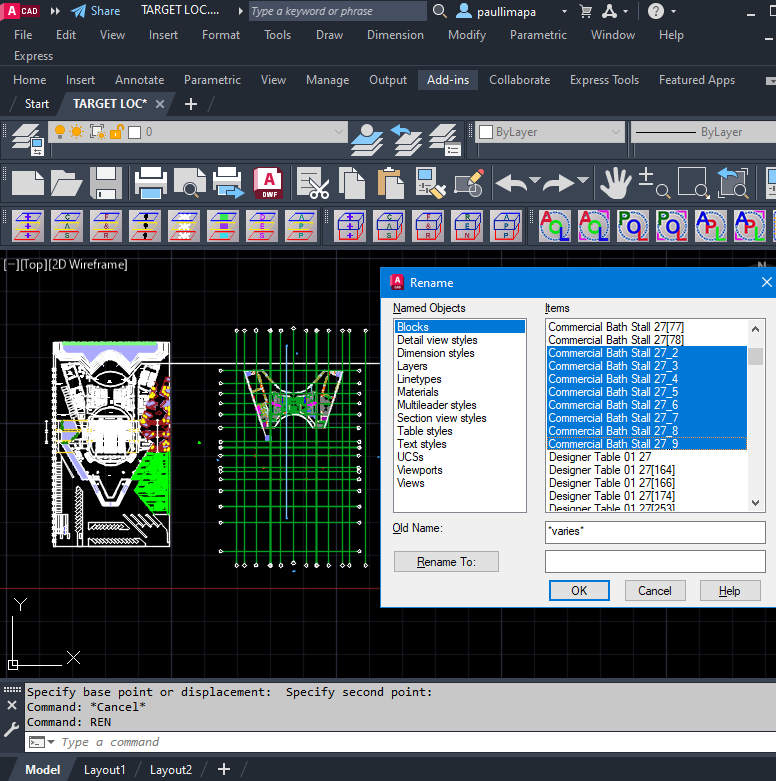Toggle layer 0 freeze sun icon
The image size is (776, 781).
tap(77, 132)
